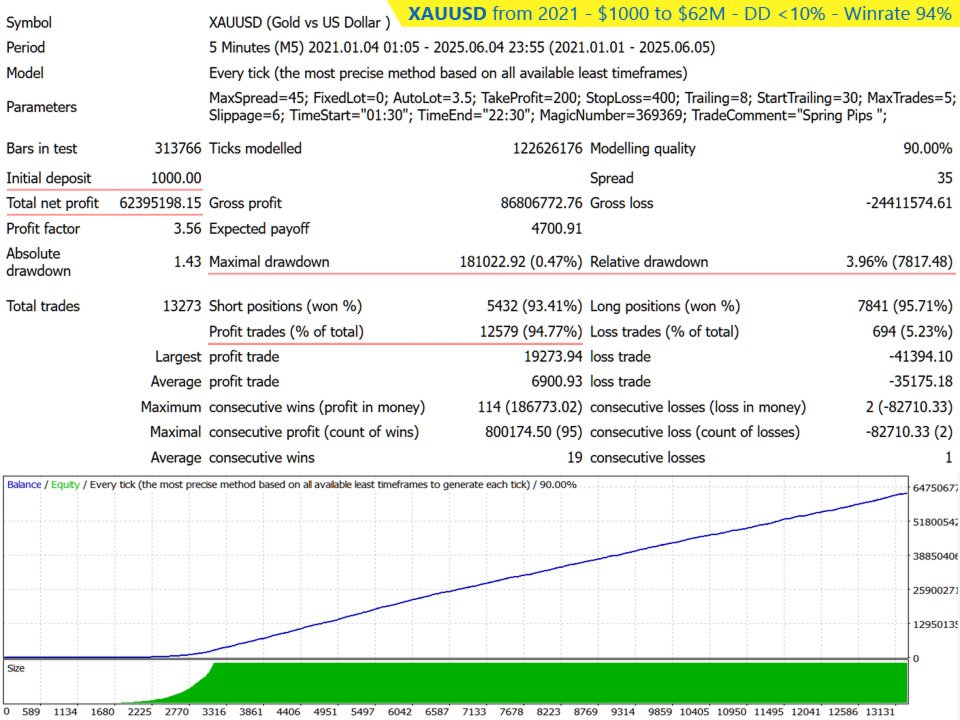960x720 pixels.
Task: Select the Parameters text with MaxSpread=45
Action: (582, 107)
